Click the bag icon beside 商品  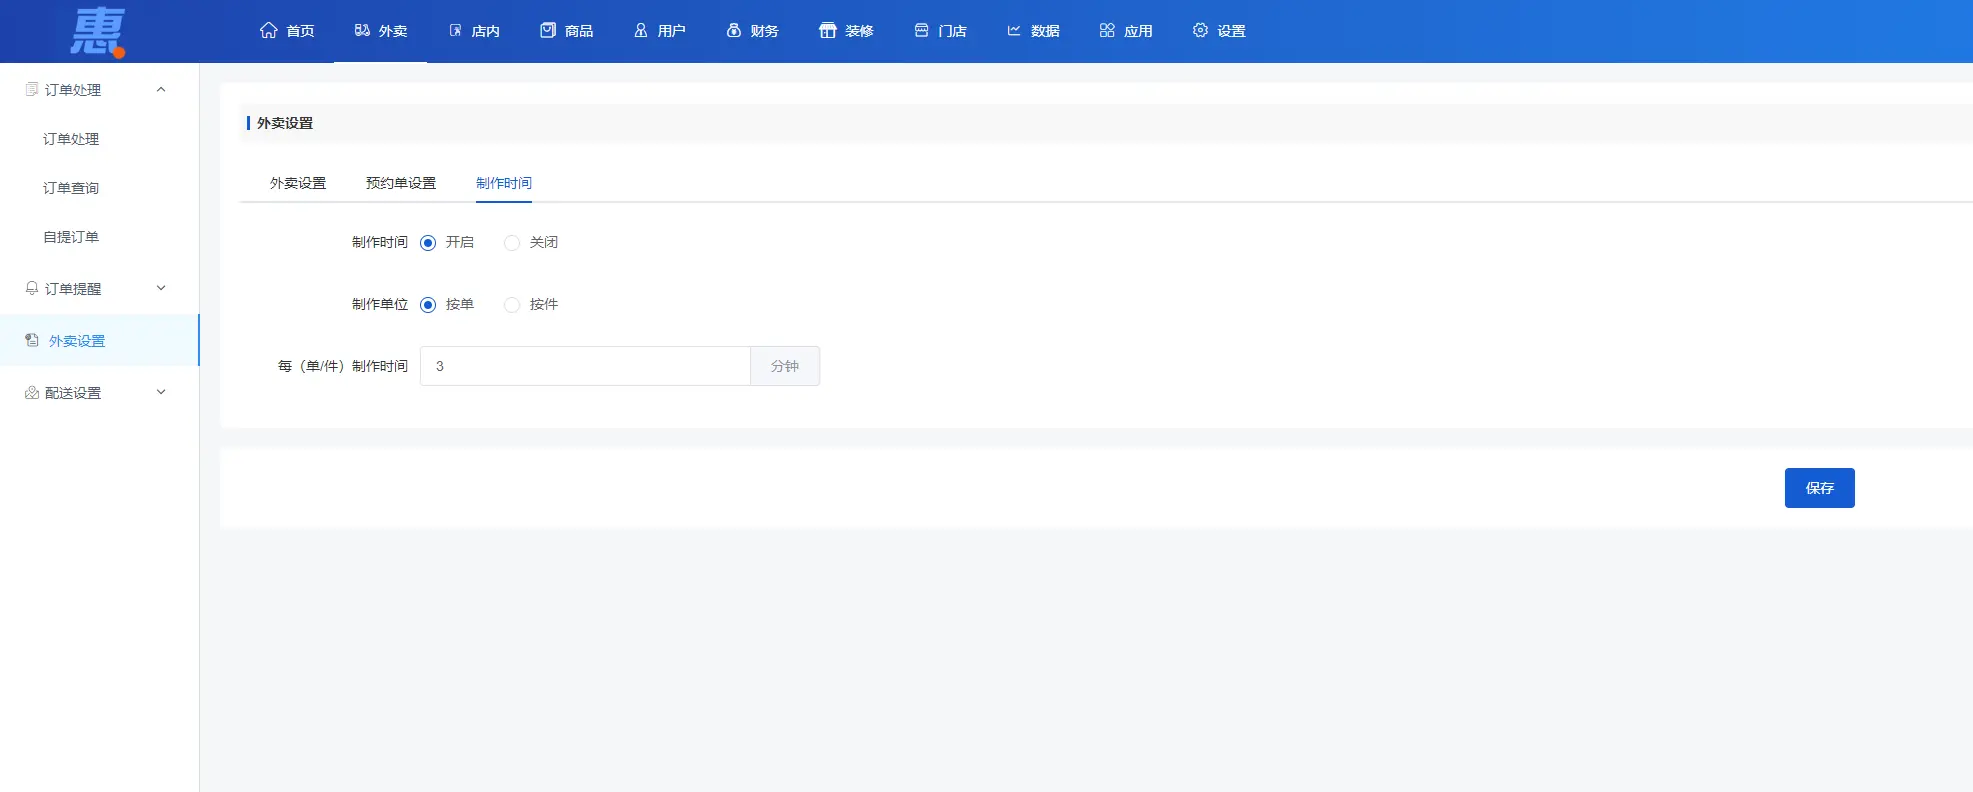(548, 30)
